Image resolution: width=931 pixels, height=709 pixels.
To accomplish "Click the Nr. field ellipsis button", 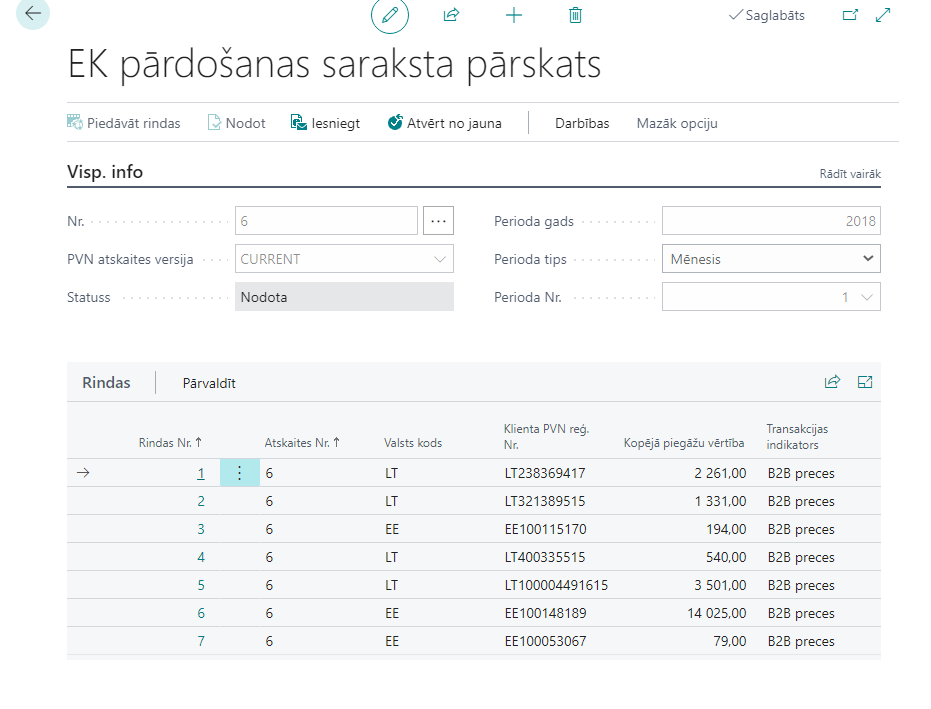I will pos(438,221).
